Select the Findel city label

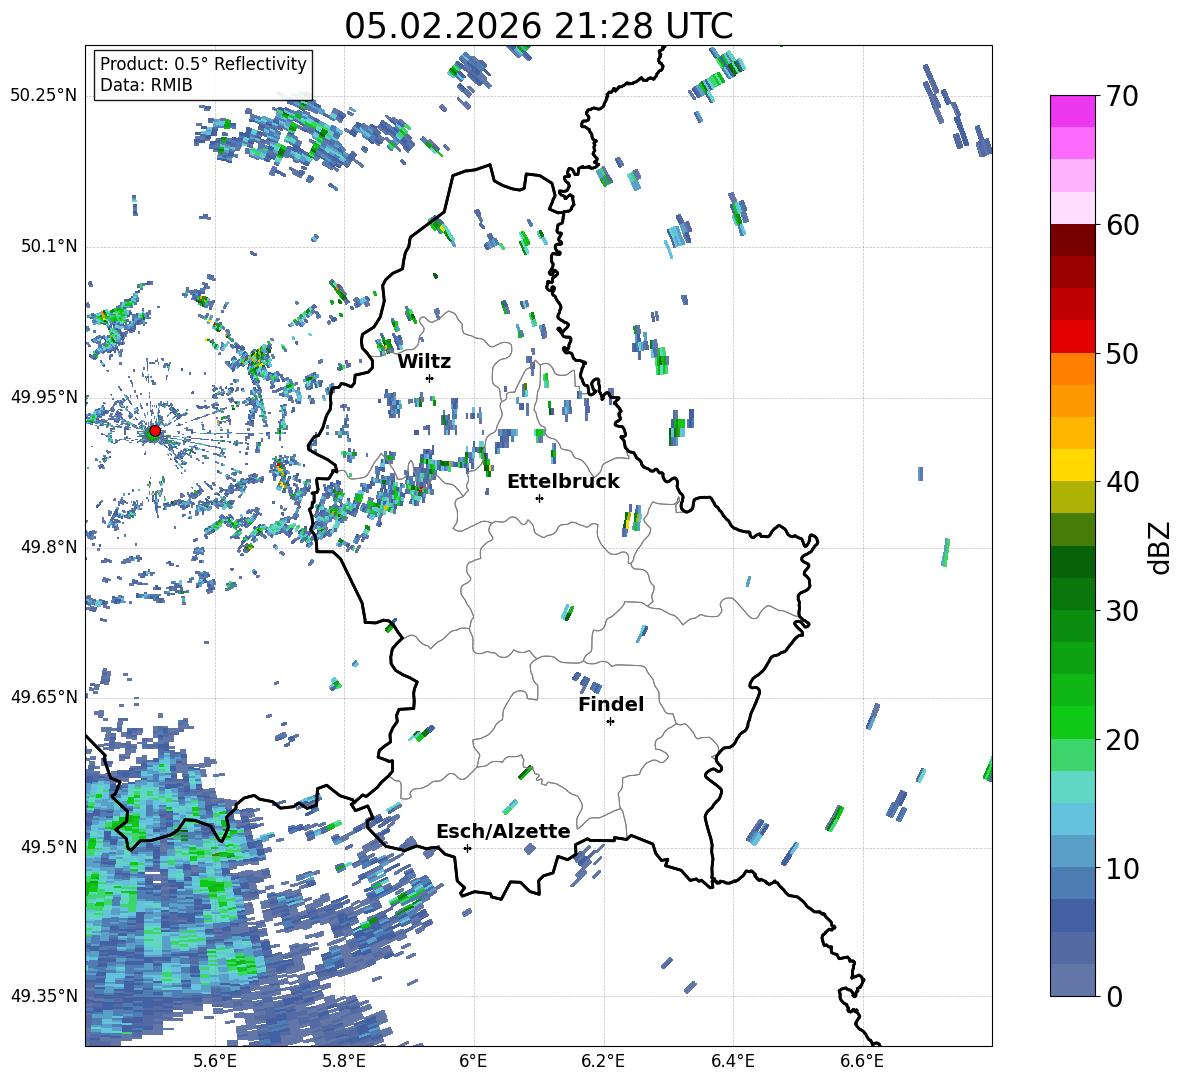point(610,704)
